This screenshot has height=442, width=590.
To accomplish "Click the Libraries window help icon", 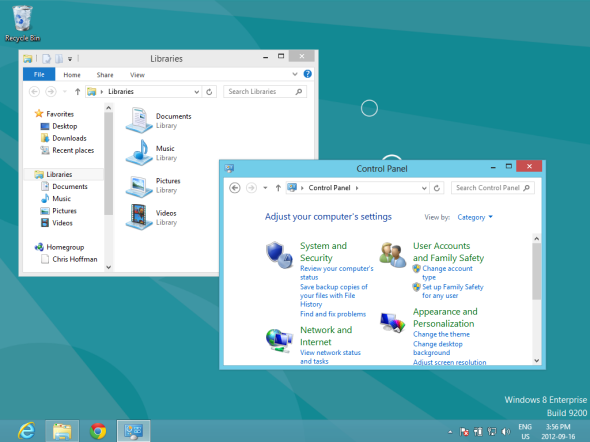I will click(307, 74).
